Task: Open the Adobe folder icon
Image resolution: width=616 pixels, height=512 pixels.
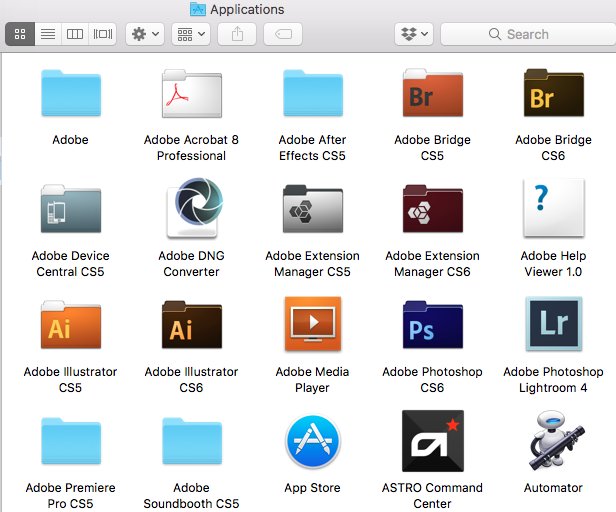Action: pos(71,93)
